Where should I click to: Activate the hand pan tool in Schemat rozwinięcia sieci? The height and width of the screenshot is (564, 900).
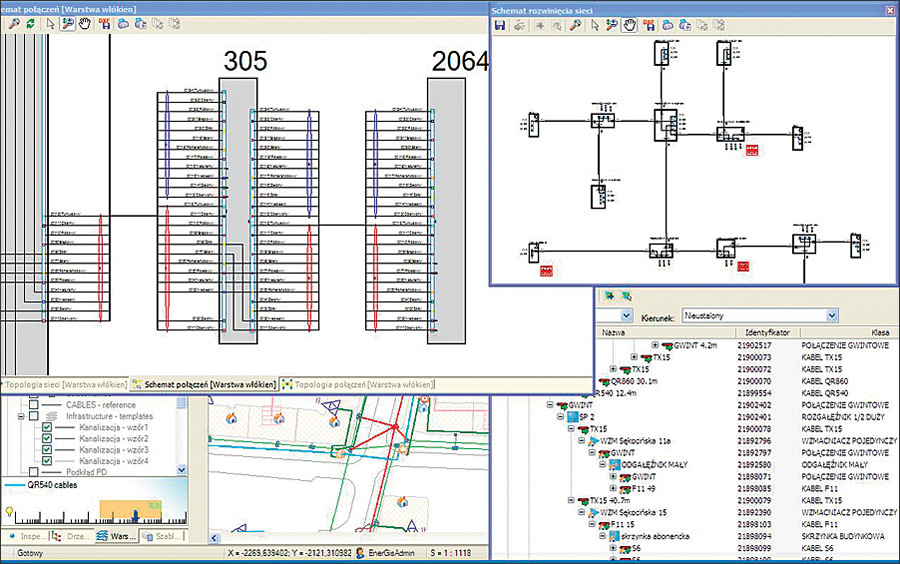click(x=630, y=25)
